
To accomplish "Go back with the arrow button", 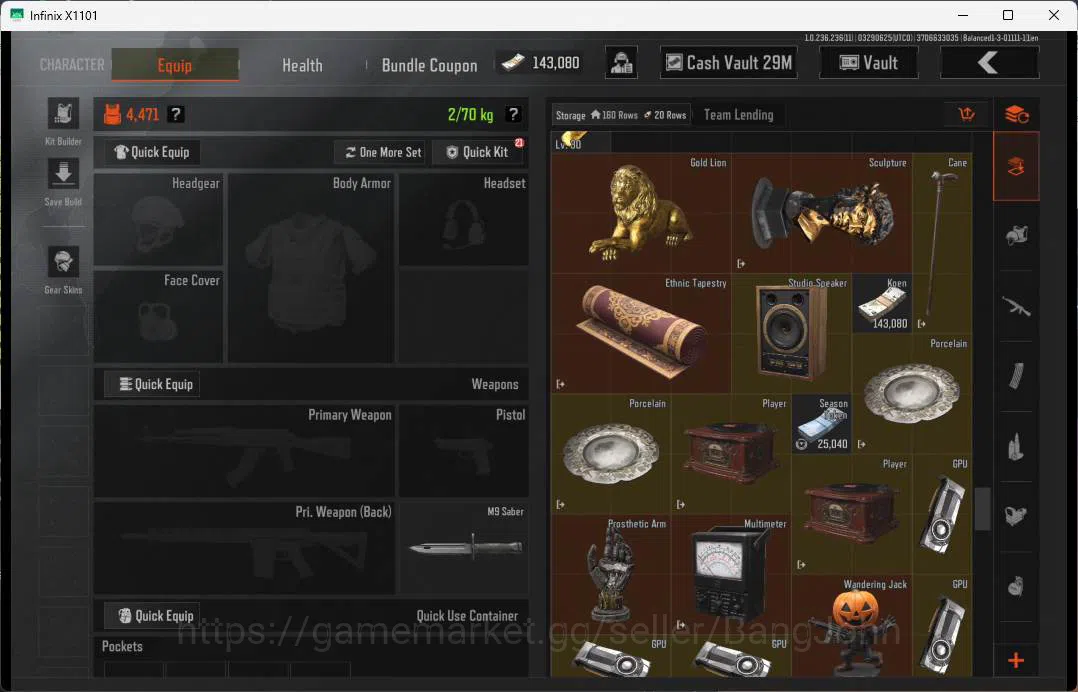I will 989,63.
